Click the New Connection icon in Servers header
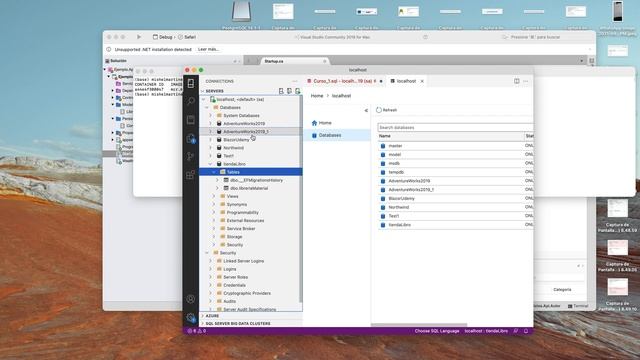Viewport: 640px width, 360px height. [281, 91]
